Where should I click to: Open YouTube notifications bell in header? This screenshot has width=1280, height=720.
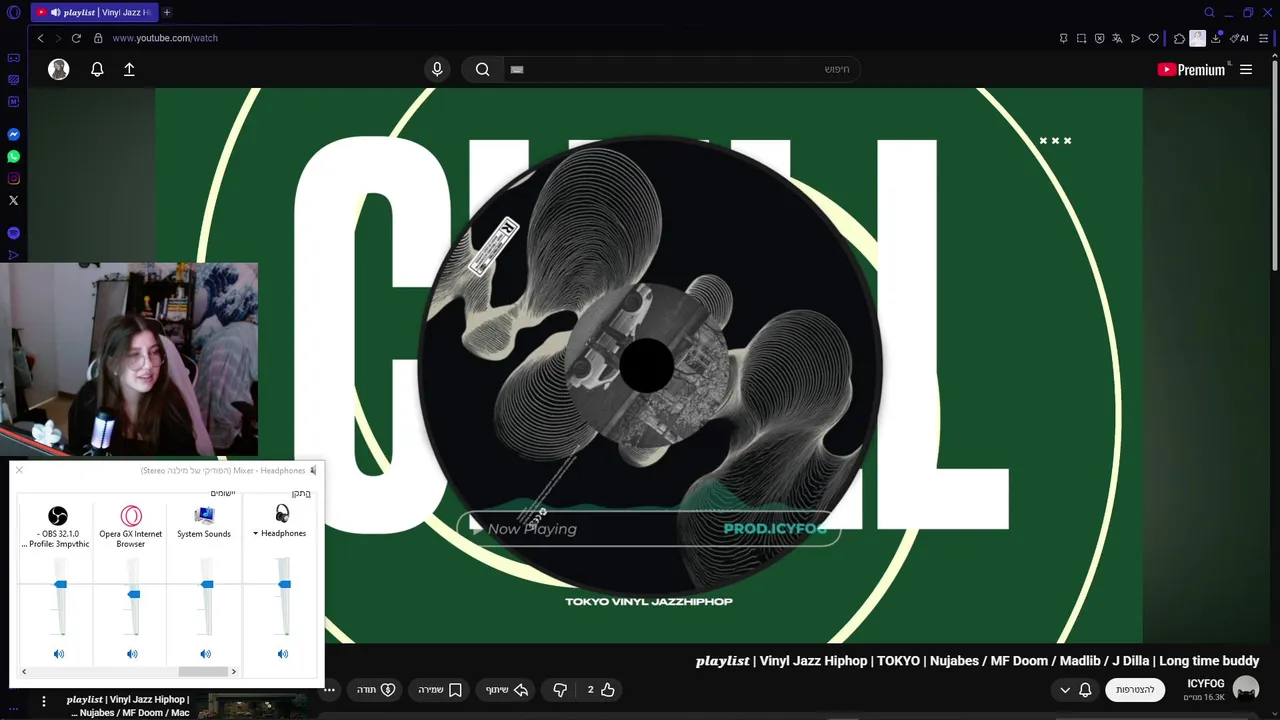click(97, 69)
